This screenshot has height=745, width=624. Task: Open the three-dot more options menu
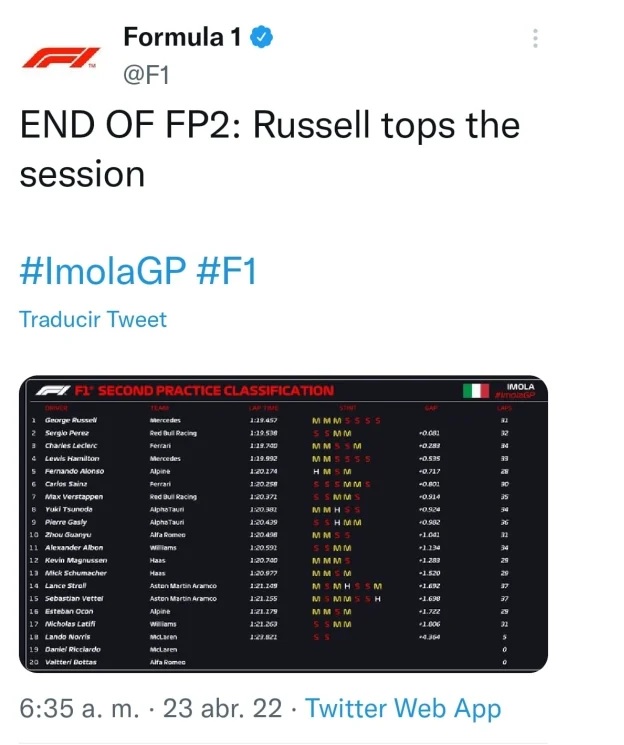537,39
